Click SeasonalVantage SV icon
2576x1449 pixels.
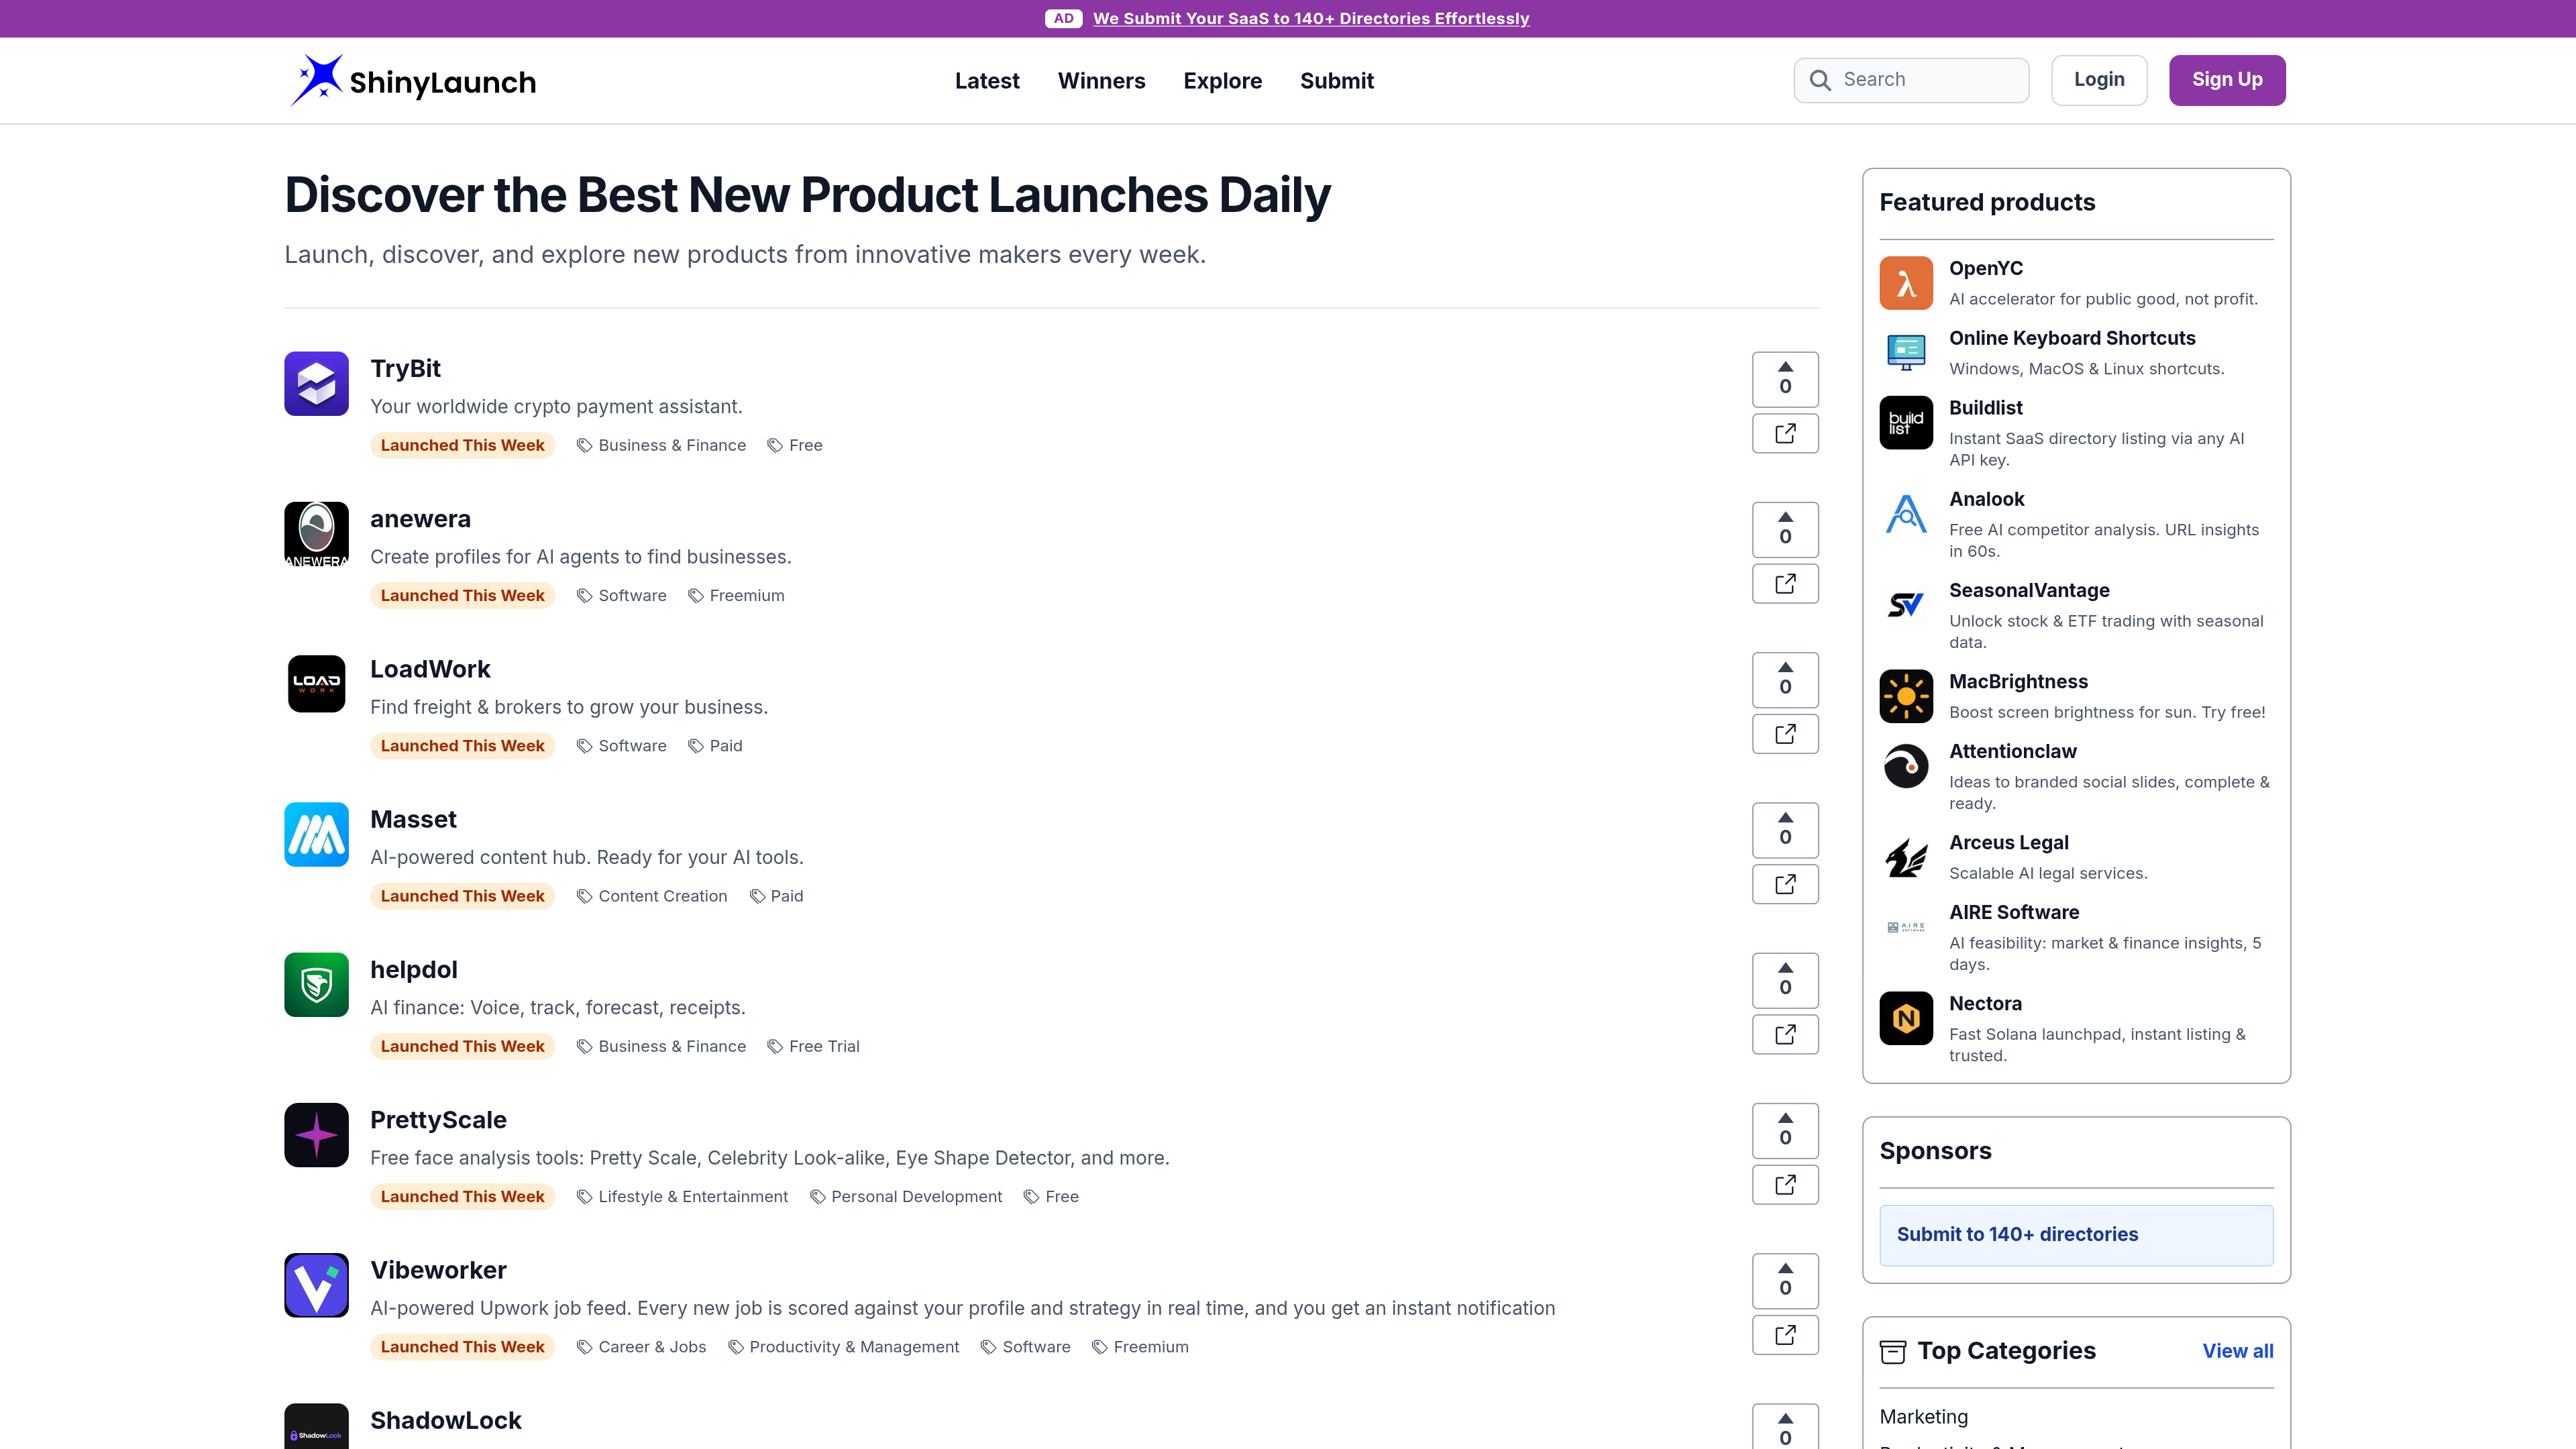[x=1906, y=605]
